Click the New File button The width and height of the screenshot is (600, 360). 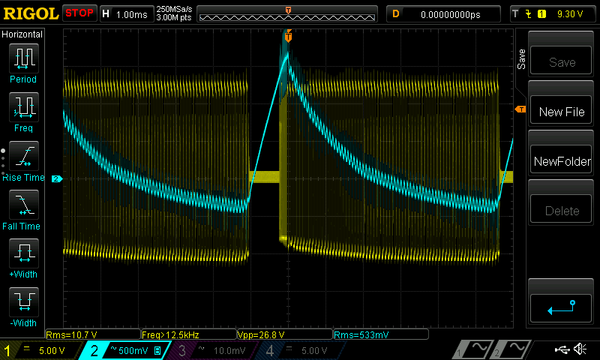(x=561, y=111)
